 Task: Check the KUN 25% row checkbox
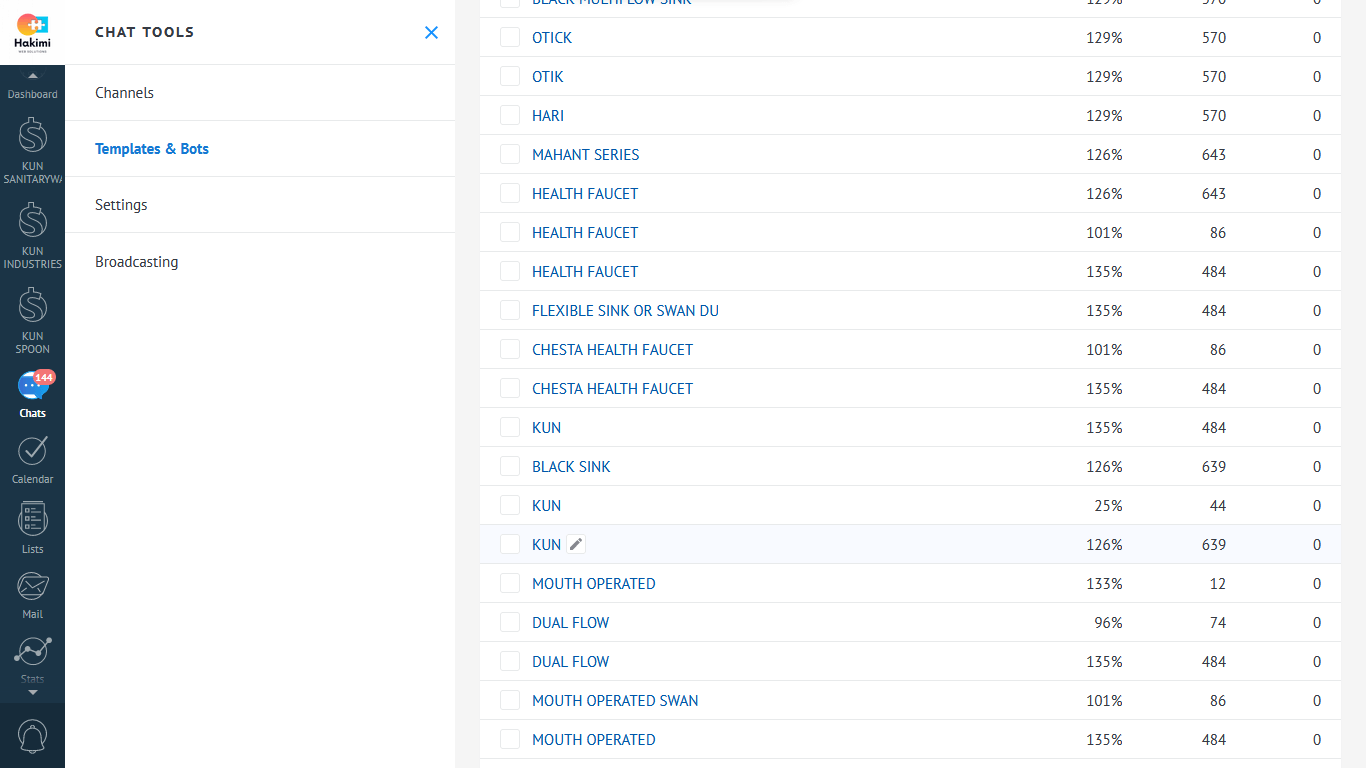pyautogui.click(x=510, y=505)
